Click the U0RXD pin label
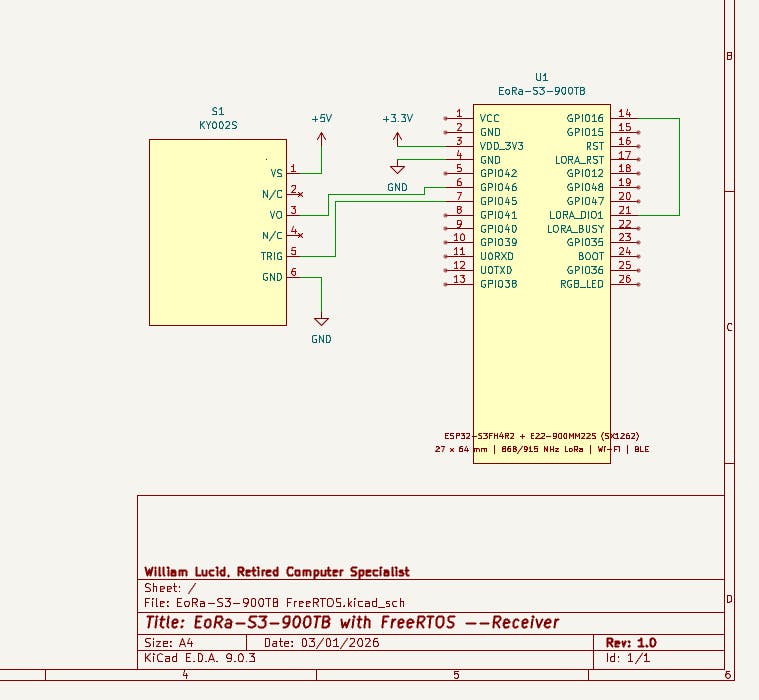759x700 pixels. (x=497, y=256)
